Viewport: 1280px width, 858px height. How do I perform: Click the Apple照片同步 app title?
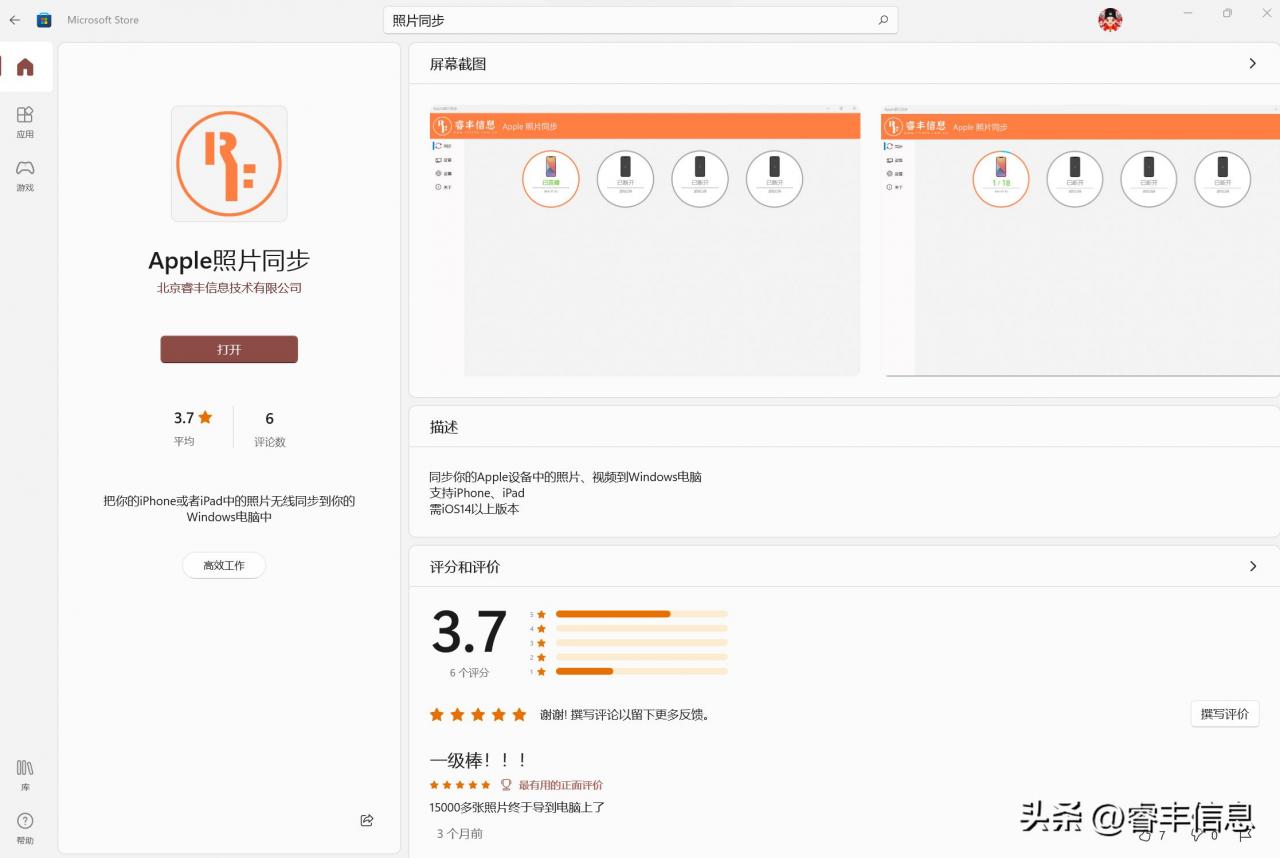click(229, 260)
